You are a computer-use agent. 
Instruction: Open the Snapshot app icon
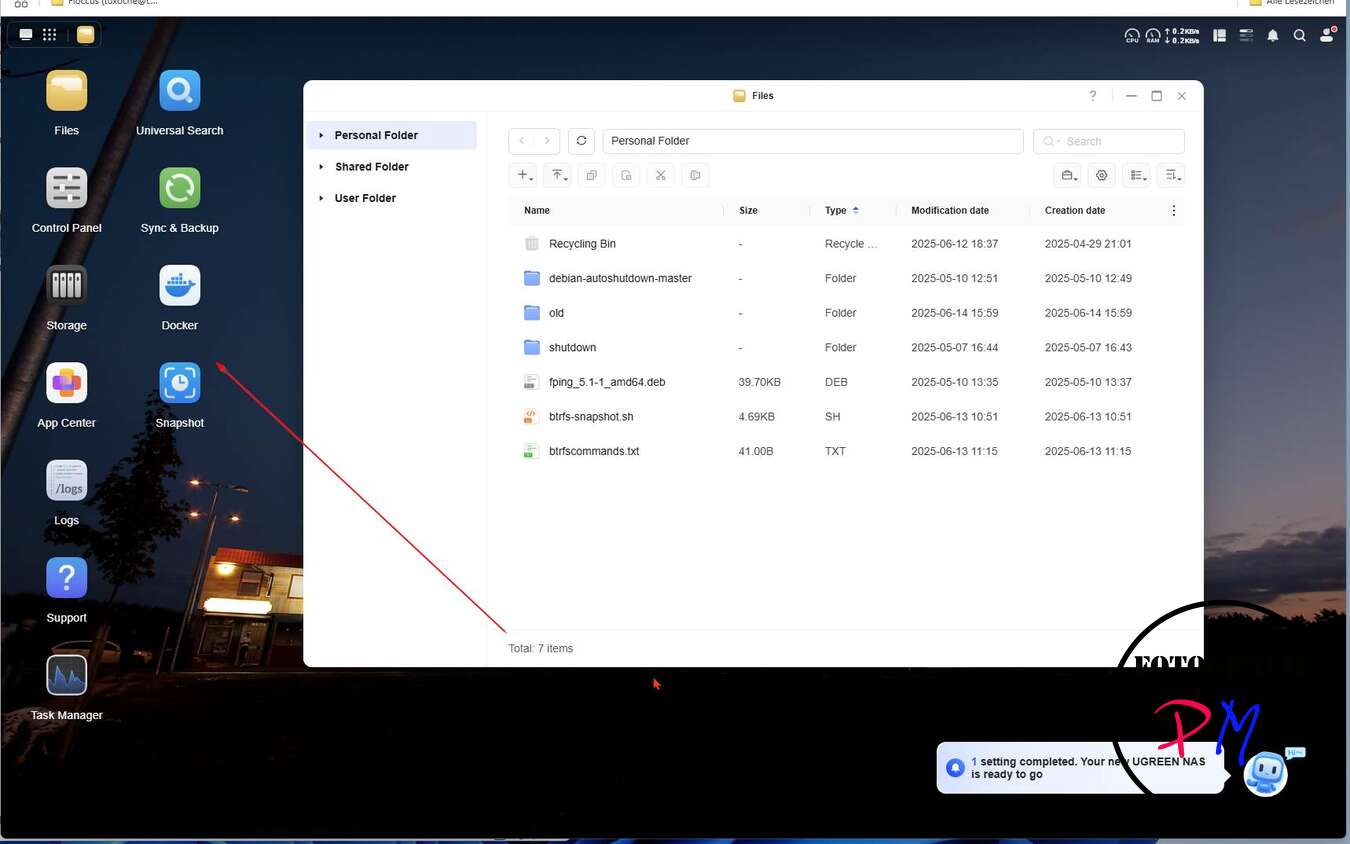[x=180, y=383]
